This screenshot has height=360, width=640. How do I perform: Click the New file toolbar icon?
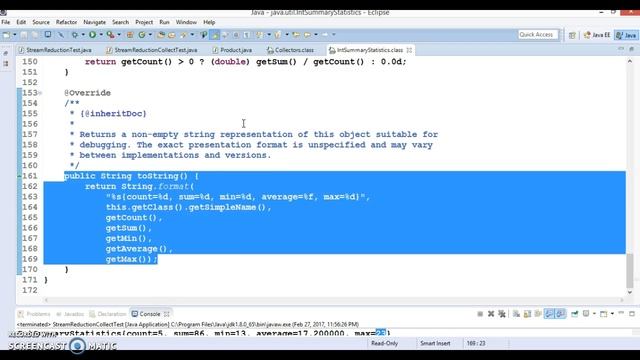pyautogui.click(x=7, y=35)
